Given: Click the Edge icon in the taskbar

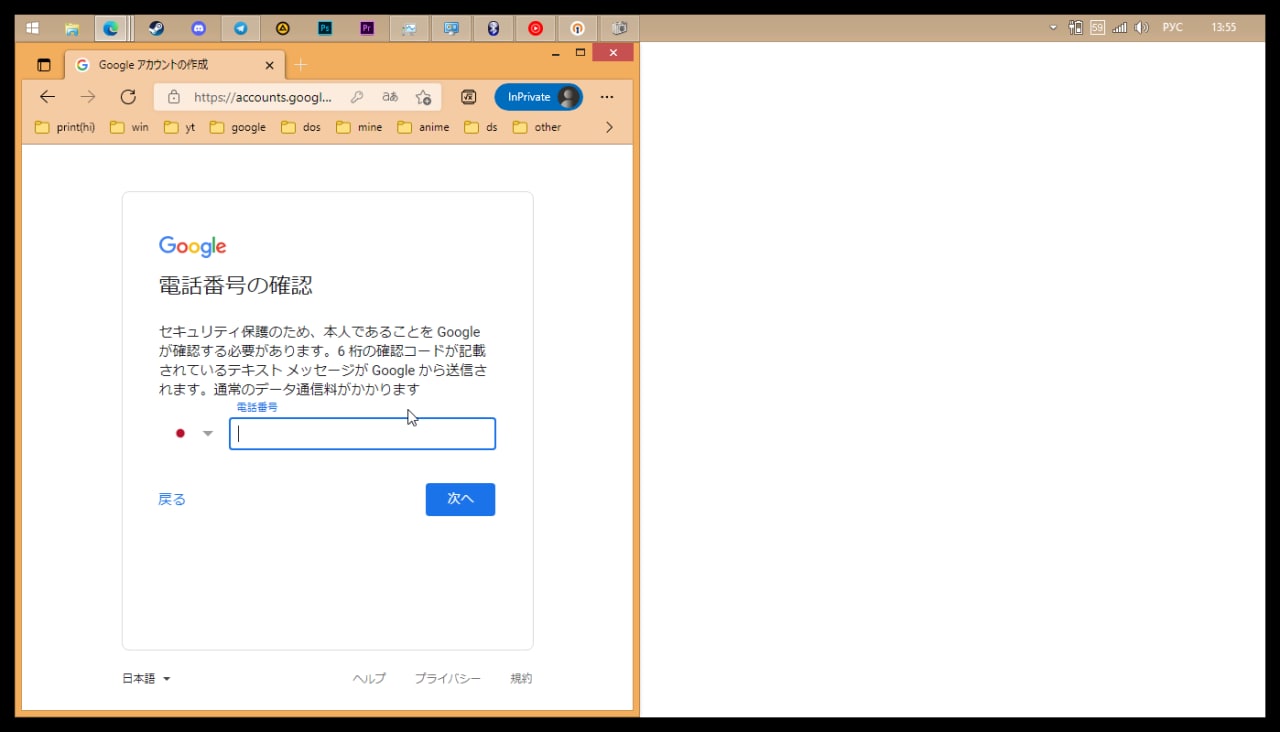Looking at the screenshot, I should coord(110,28).
